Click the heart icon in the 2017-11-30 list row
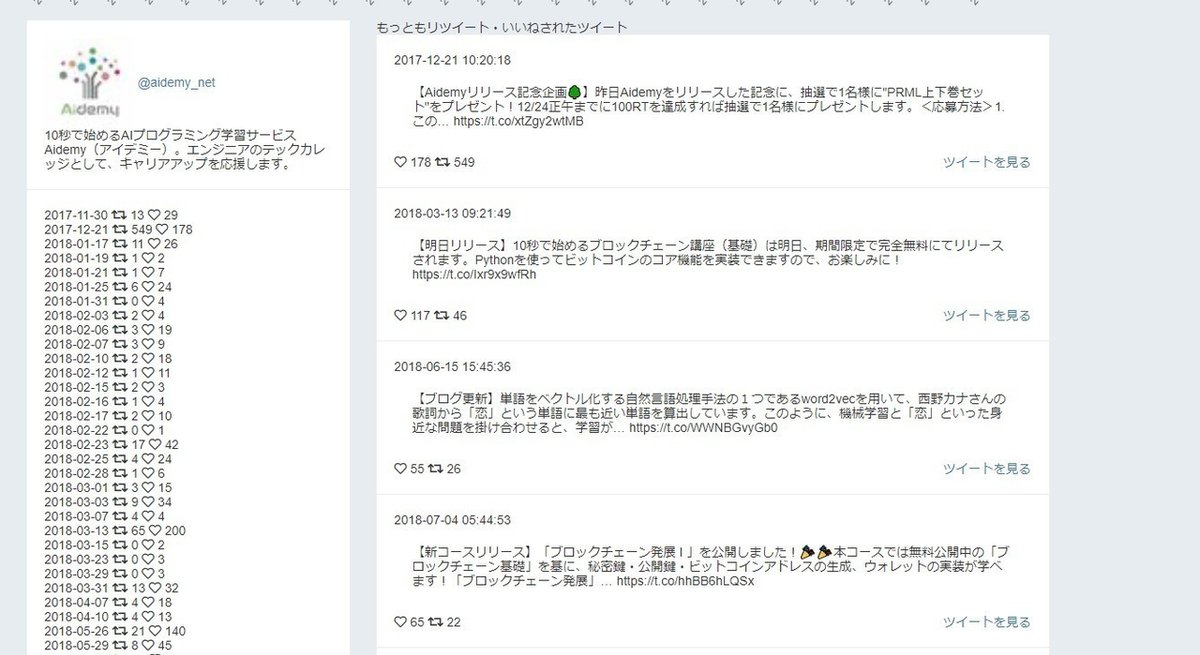 point(156,215)
